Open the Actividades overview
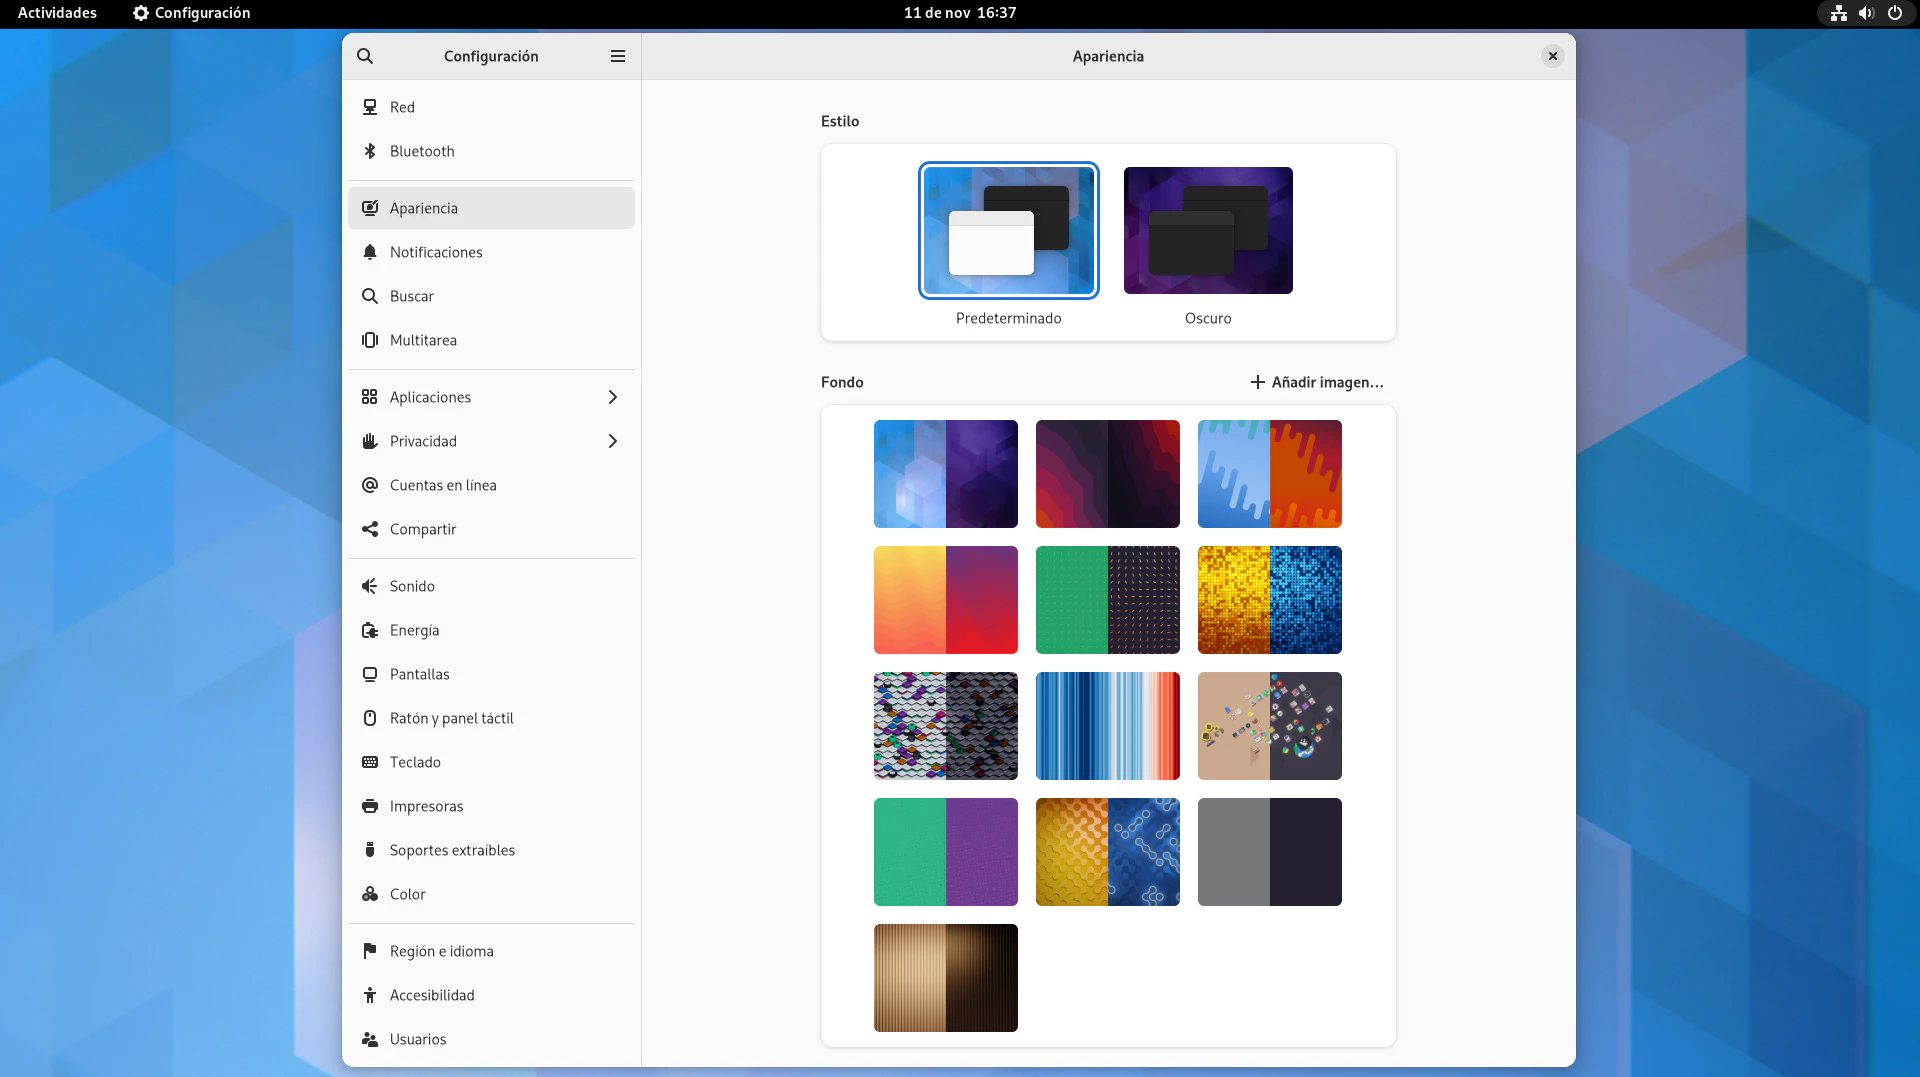 (57, 13)
